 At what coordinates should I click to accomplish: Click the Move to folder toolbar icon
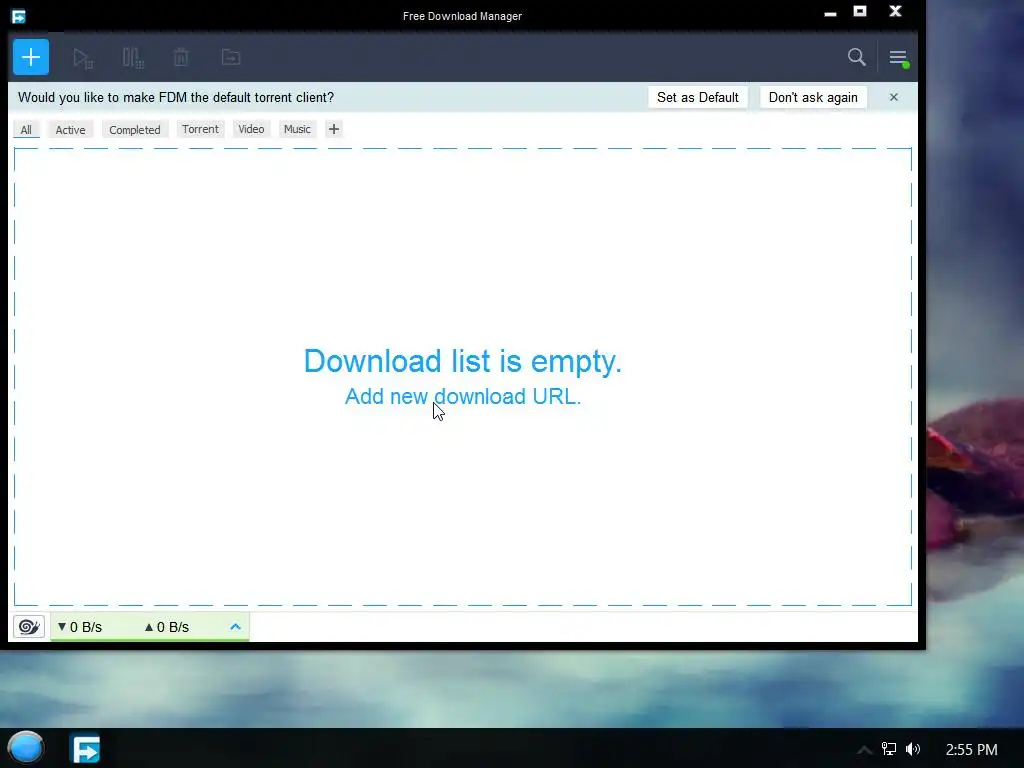pos(231,57)
